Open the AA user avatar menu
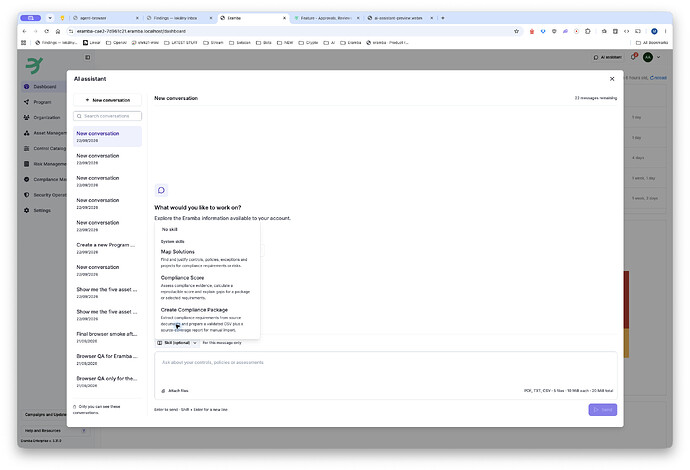The image size is (690, 470). click(648, 57)
